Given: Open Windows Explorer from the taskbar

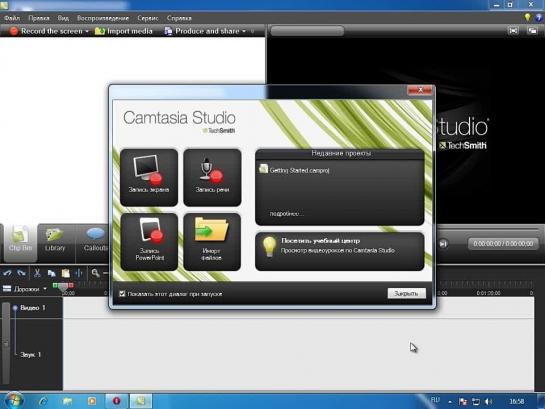Looking at the screenshot, I should coord(67,401).
